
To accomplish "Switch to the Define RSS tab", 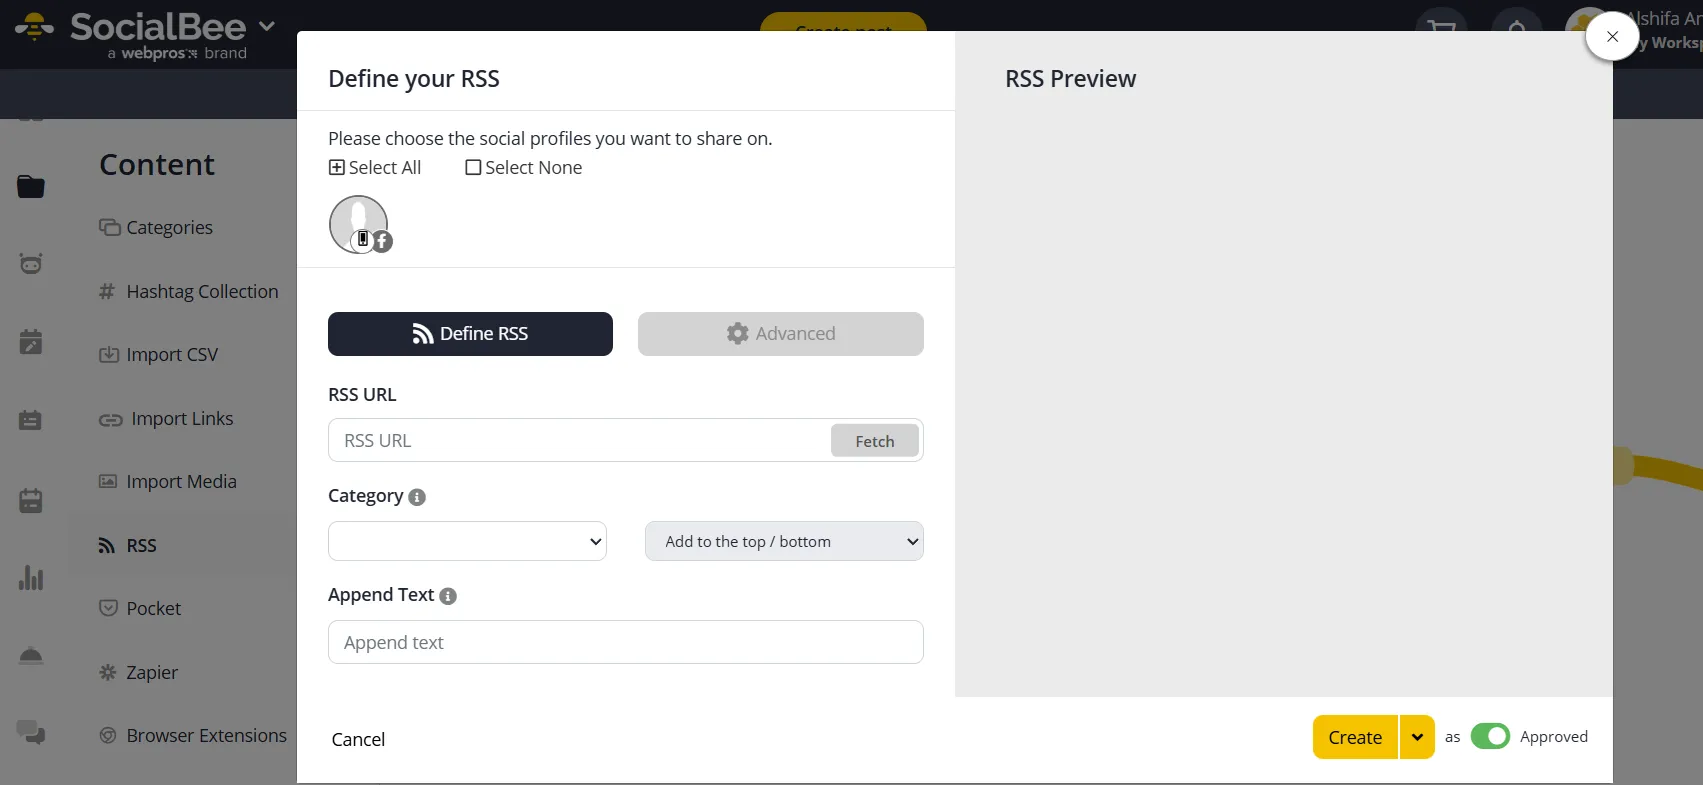I will point(470,334).
